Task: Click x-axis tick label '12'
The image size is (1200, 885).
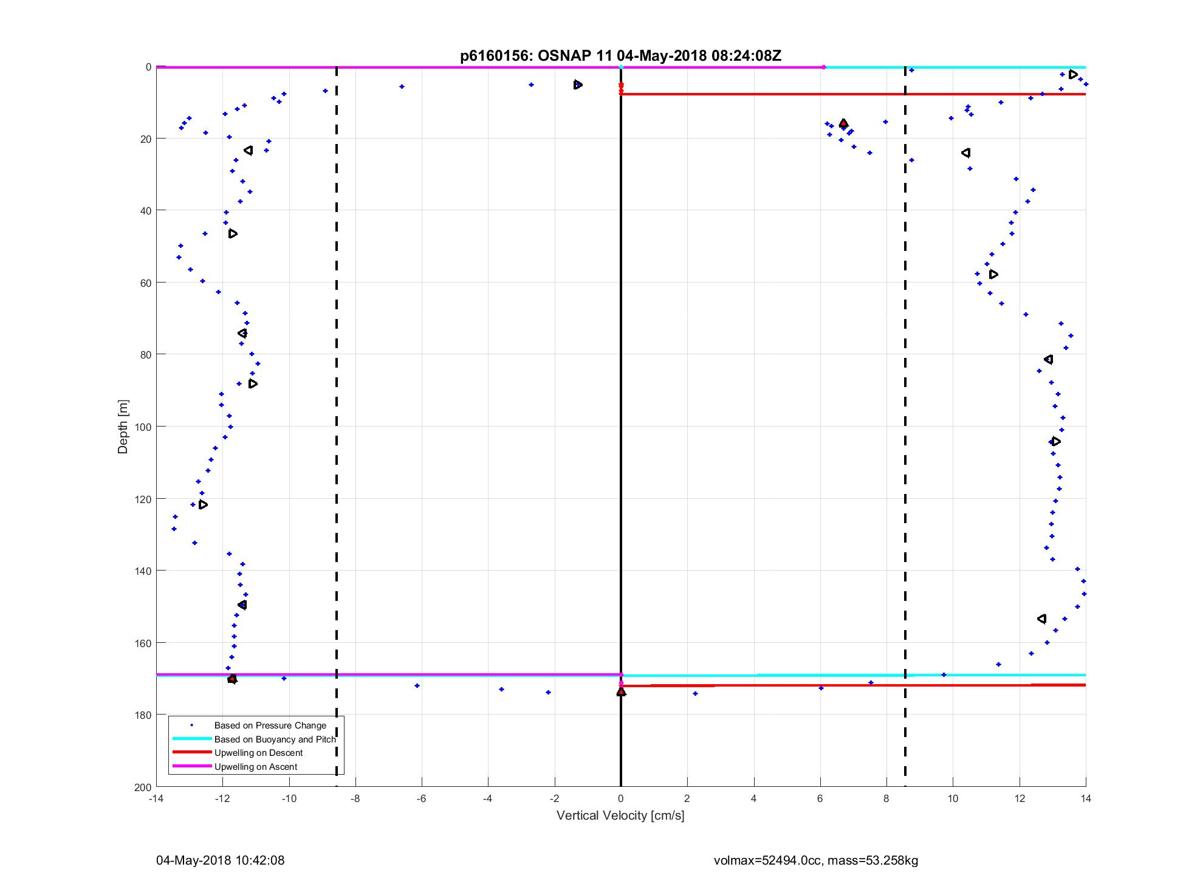Action: [1019, 798]
